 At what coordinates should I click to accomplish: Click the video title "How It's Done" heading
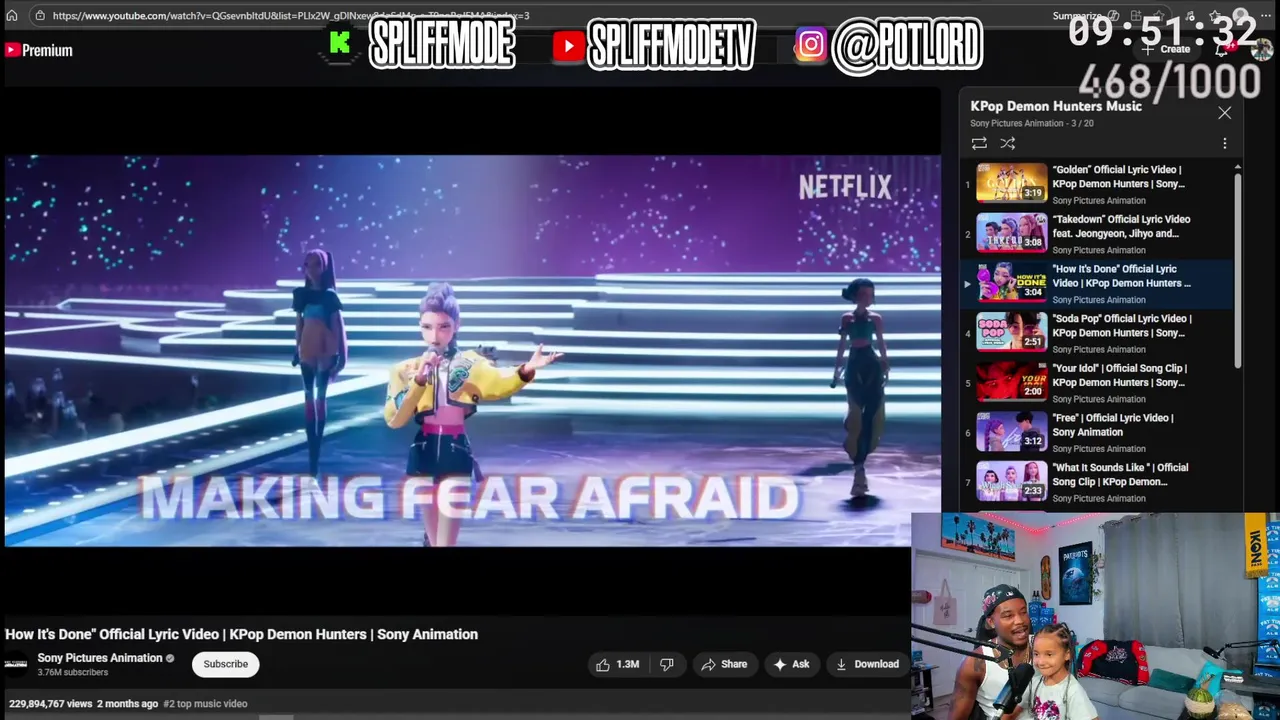pos(241,634)
